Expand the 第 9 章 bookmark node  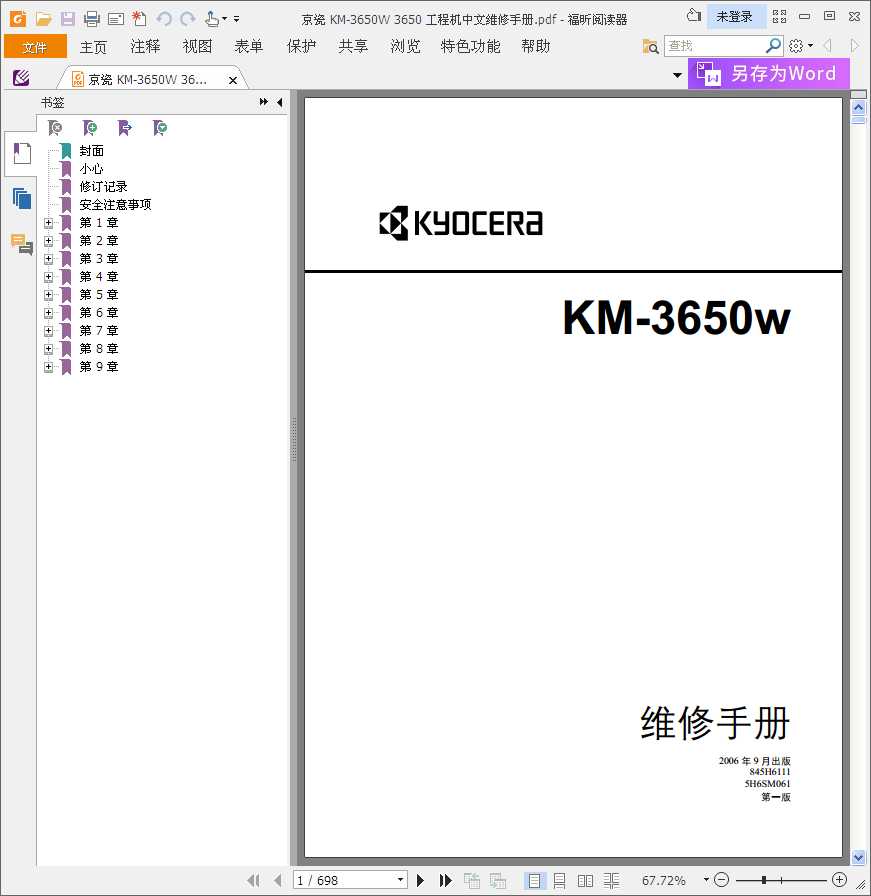click(x=49, y=367)
